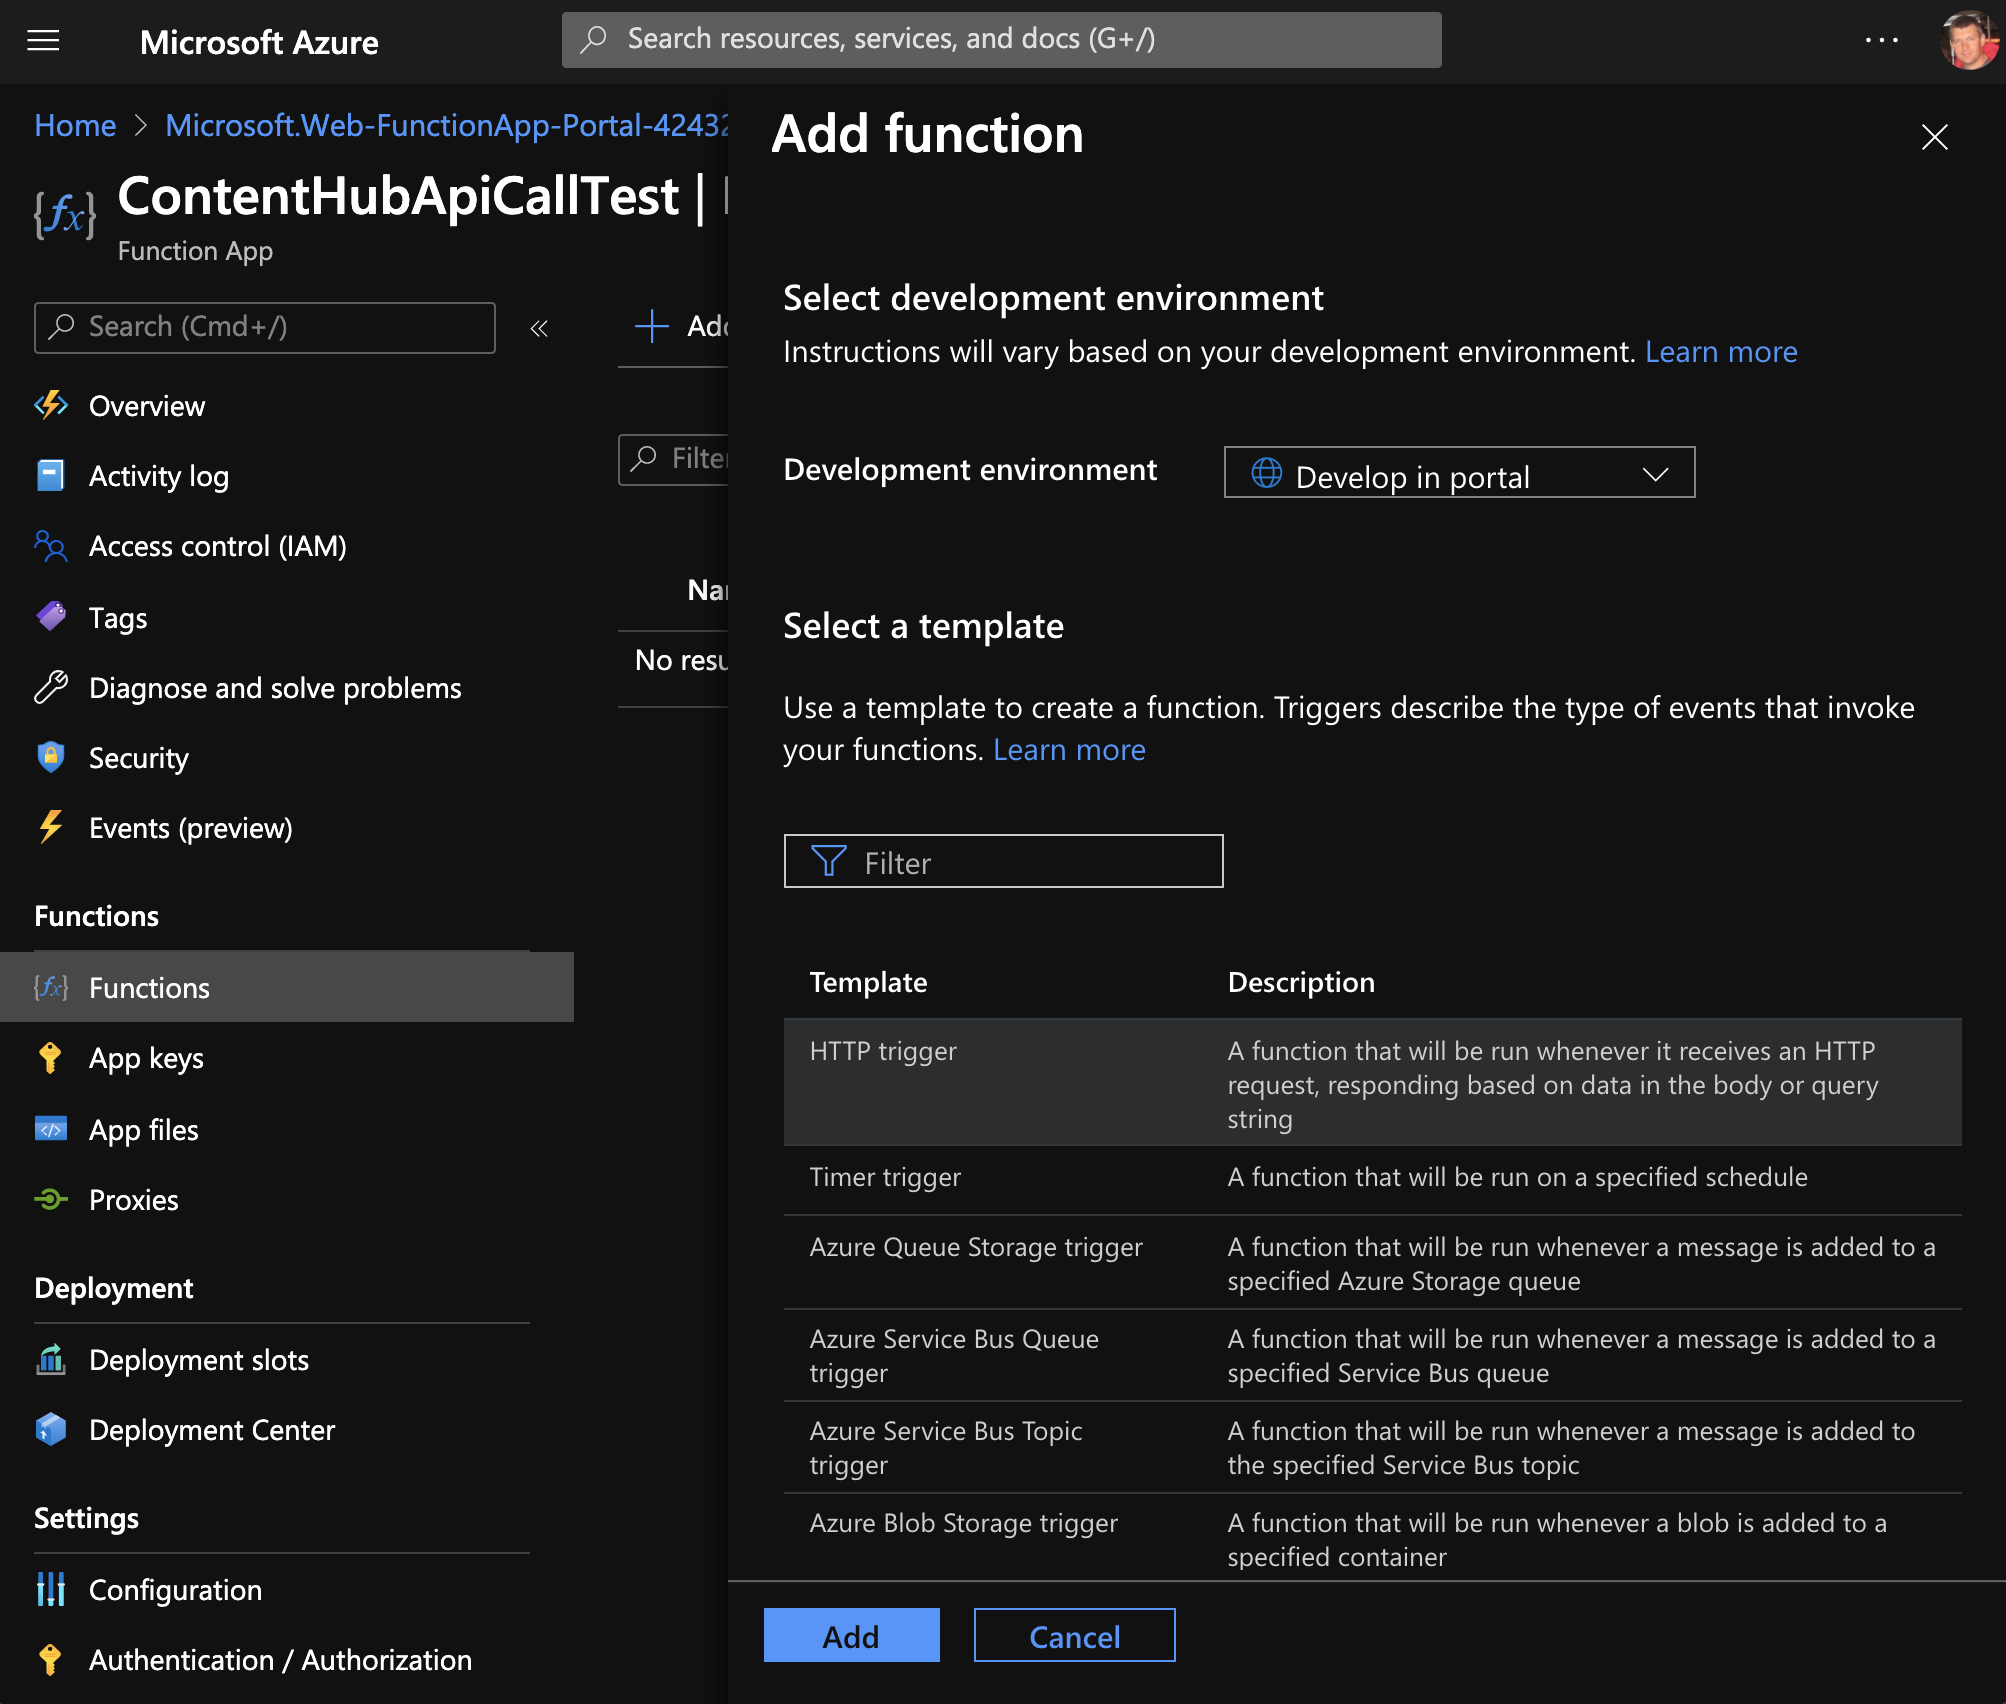Select Azure Blob Storage trigger template

[x=1372, y=1538]
